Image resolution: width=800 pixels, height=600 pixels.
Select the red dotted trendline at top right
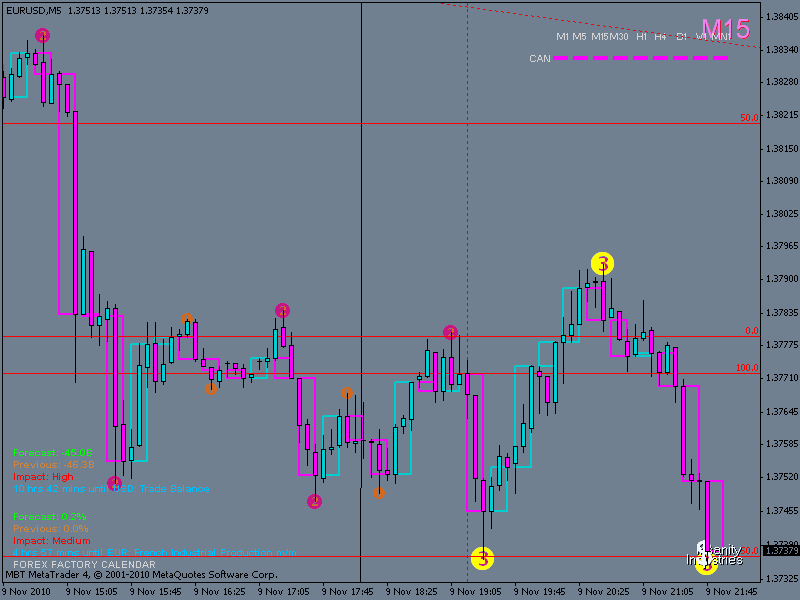pos(600,26)
